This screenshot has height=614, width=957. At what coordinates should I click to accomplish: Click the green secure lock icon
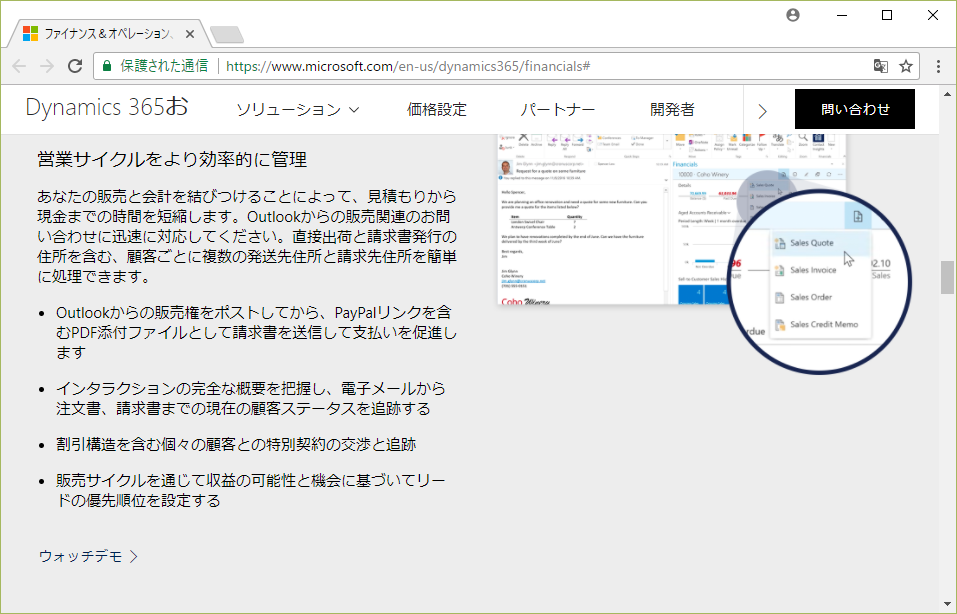(x=107, y=66)
